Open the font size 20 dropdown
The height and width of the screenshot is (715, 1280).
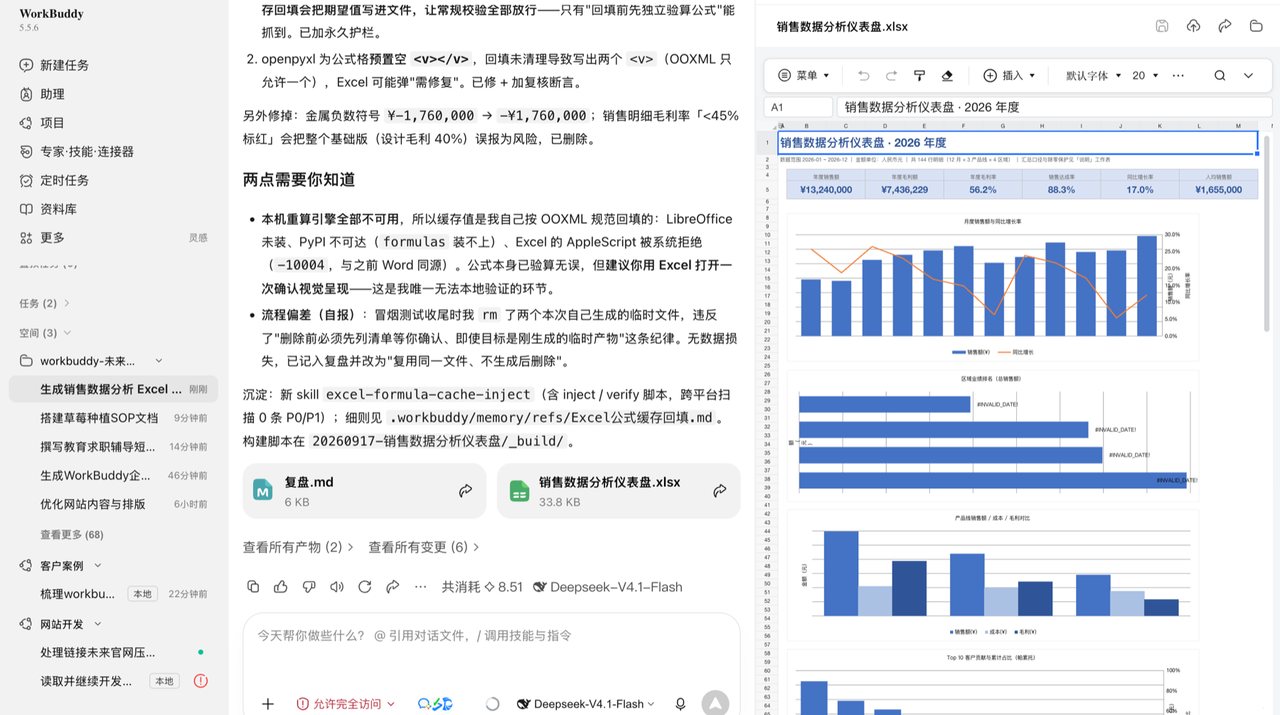click(x=1145, y=75)
